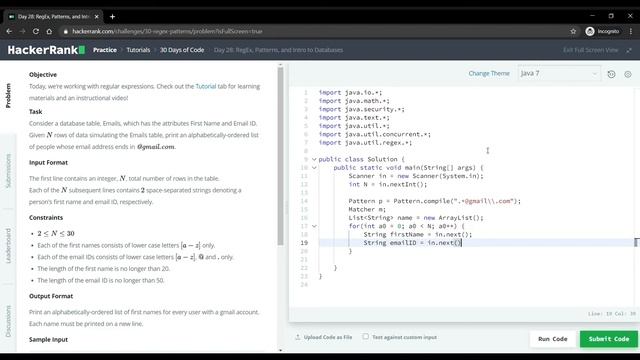This screenshot has height=360, width=640.
Task: Click the Submit Code button
Action: point(609,339)
